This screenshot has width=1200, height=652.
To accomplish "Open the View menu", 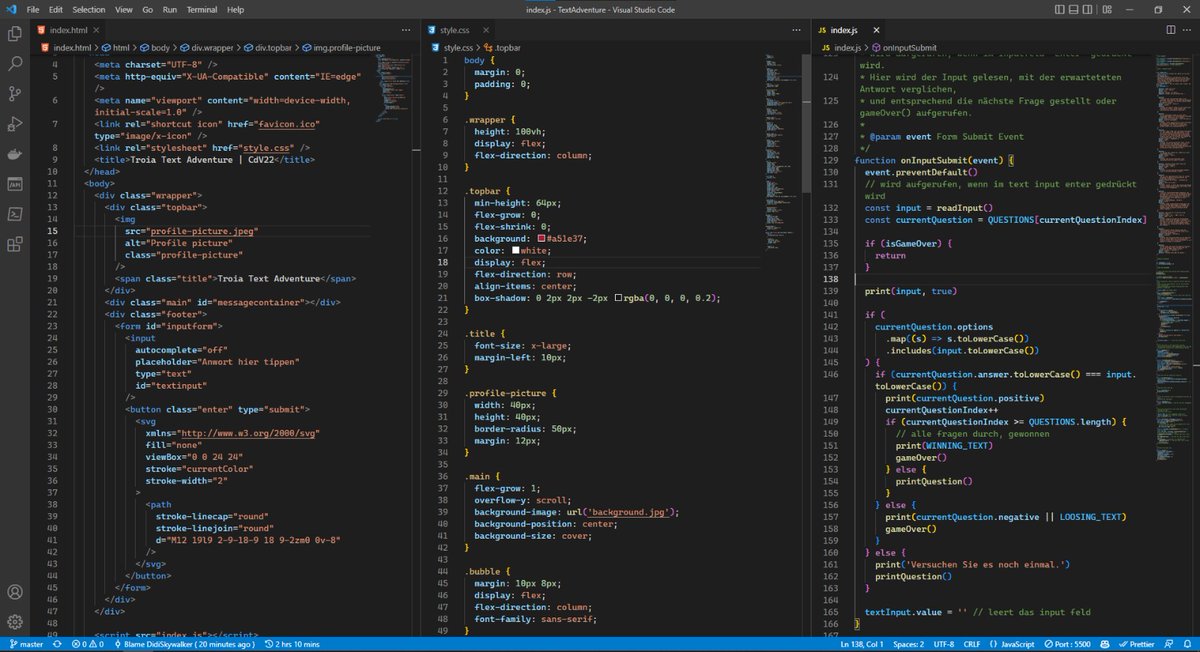I will (x=125, y=9).
